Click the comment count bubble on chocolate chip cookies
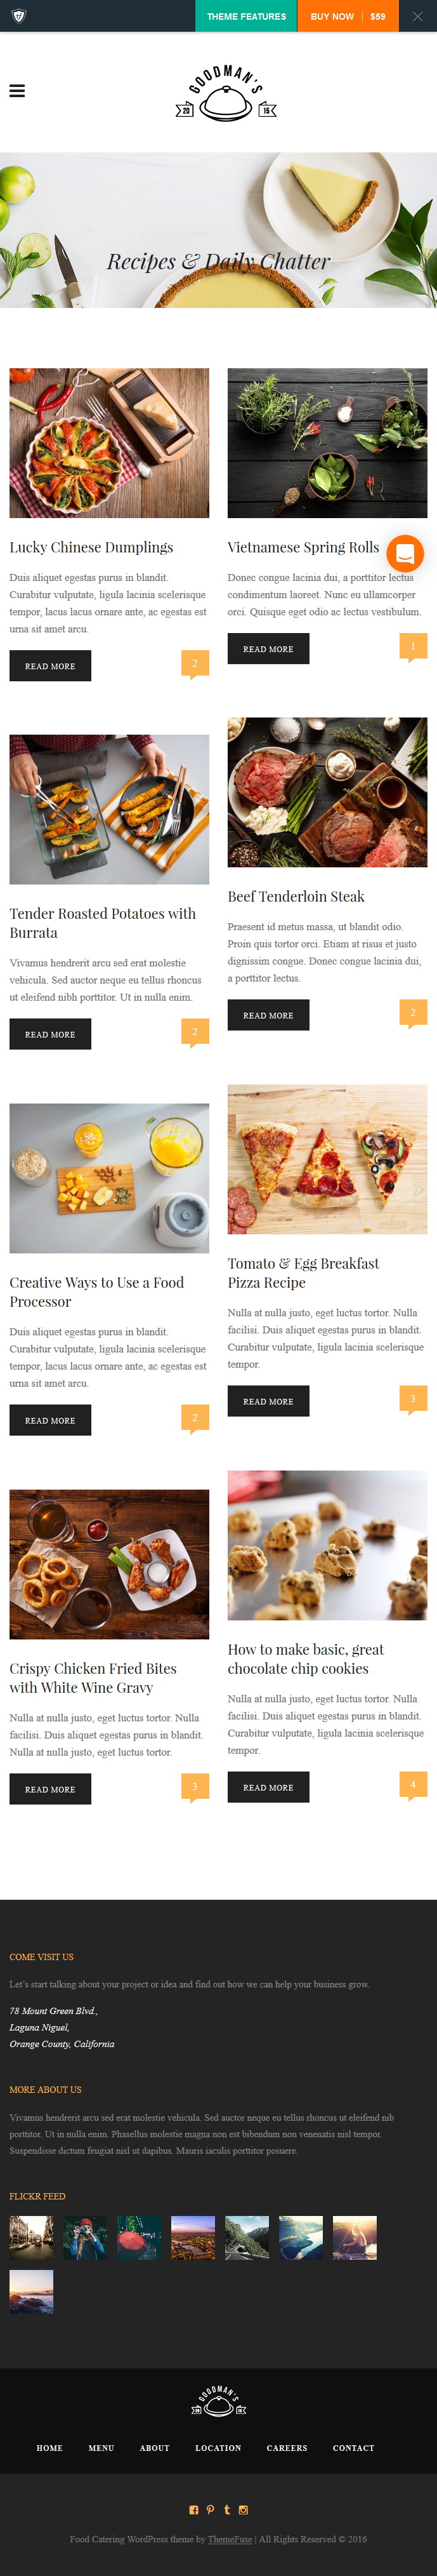Screen dimensions: 437x2576 pyautogui.click(x=413, y=1785)
